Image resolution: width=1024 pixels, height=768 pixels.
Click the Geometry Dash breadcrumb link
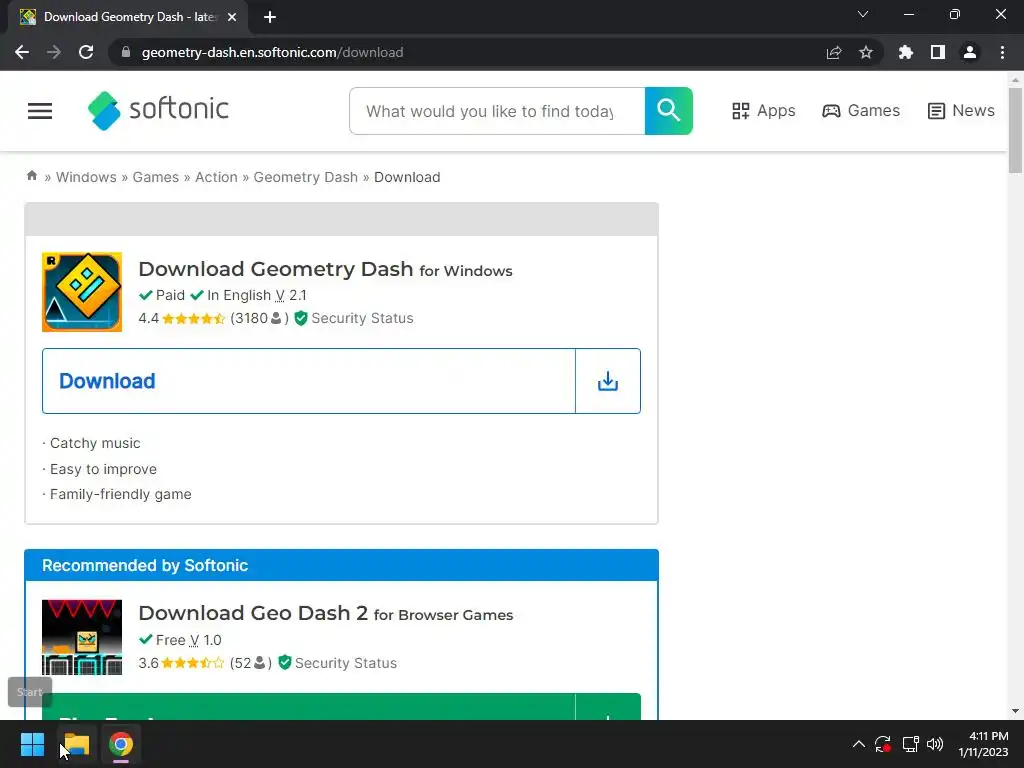coord(306,177)
